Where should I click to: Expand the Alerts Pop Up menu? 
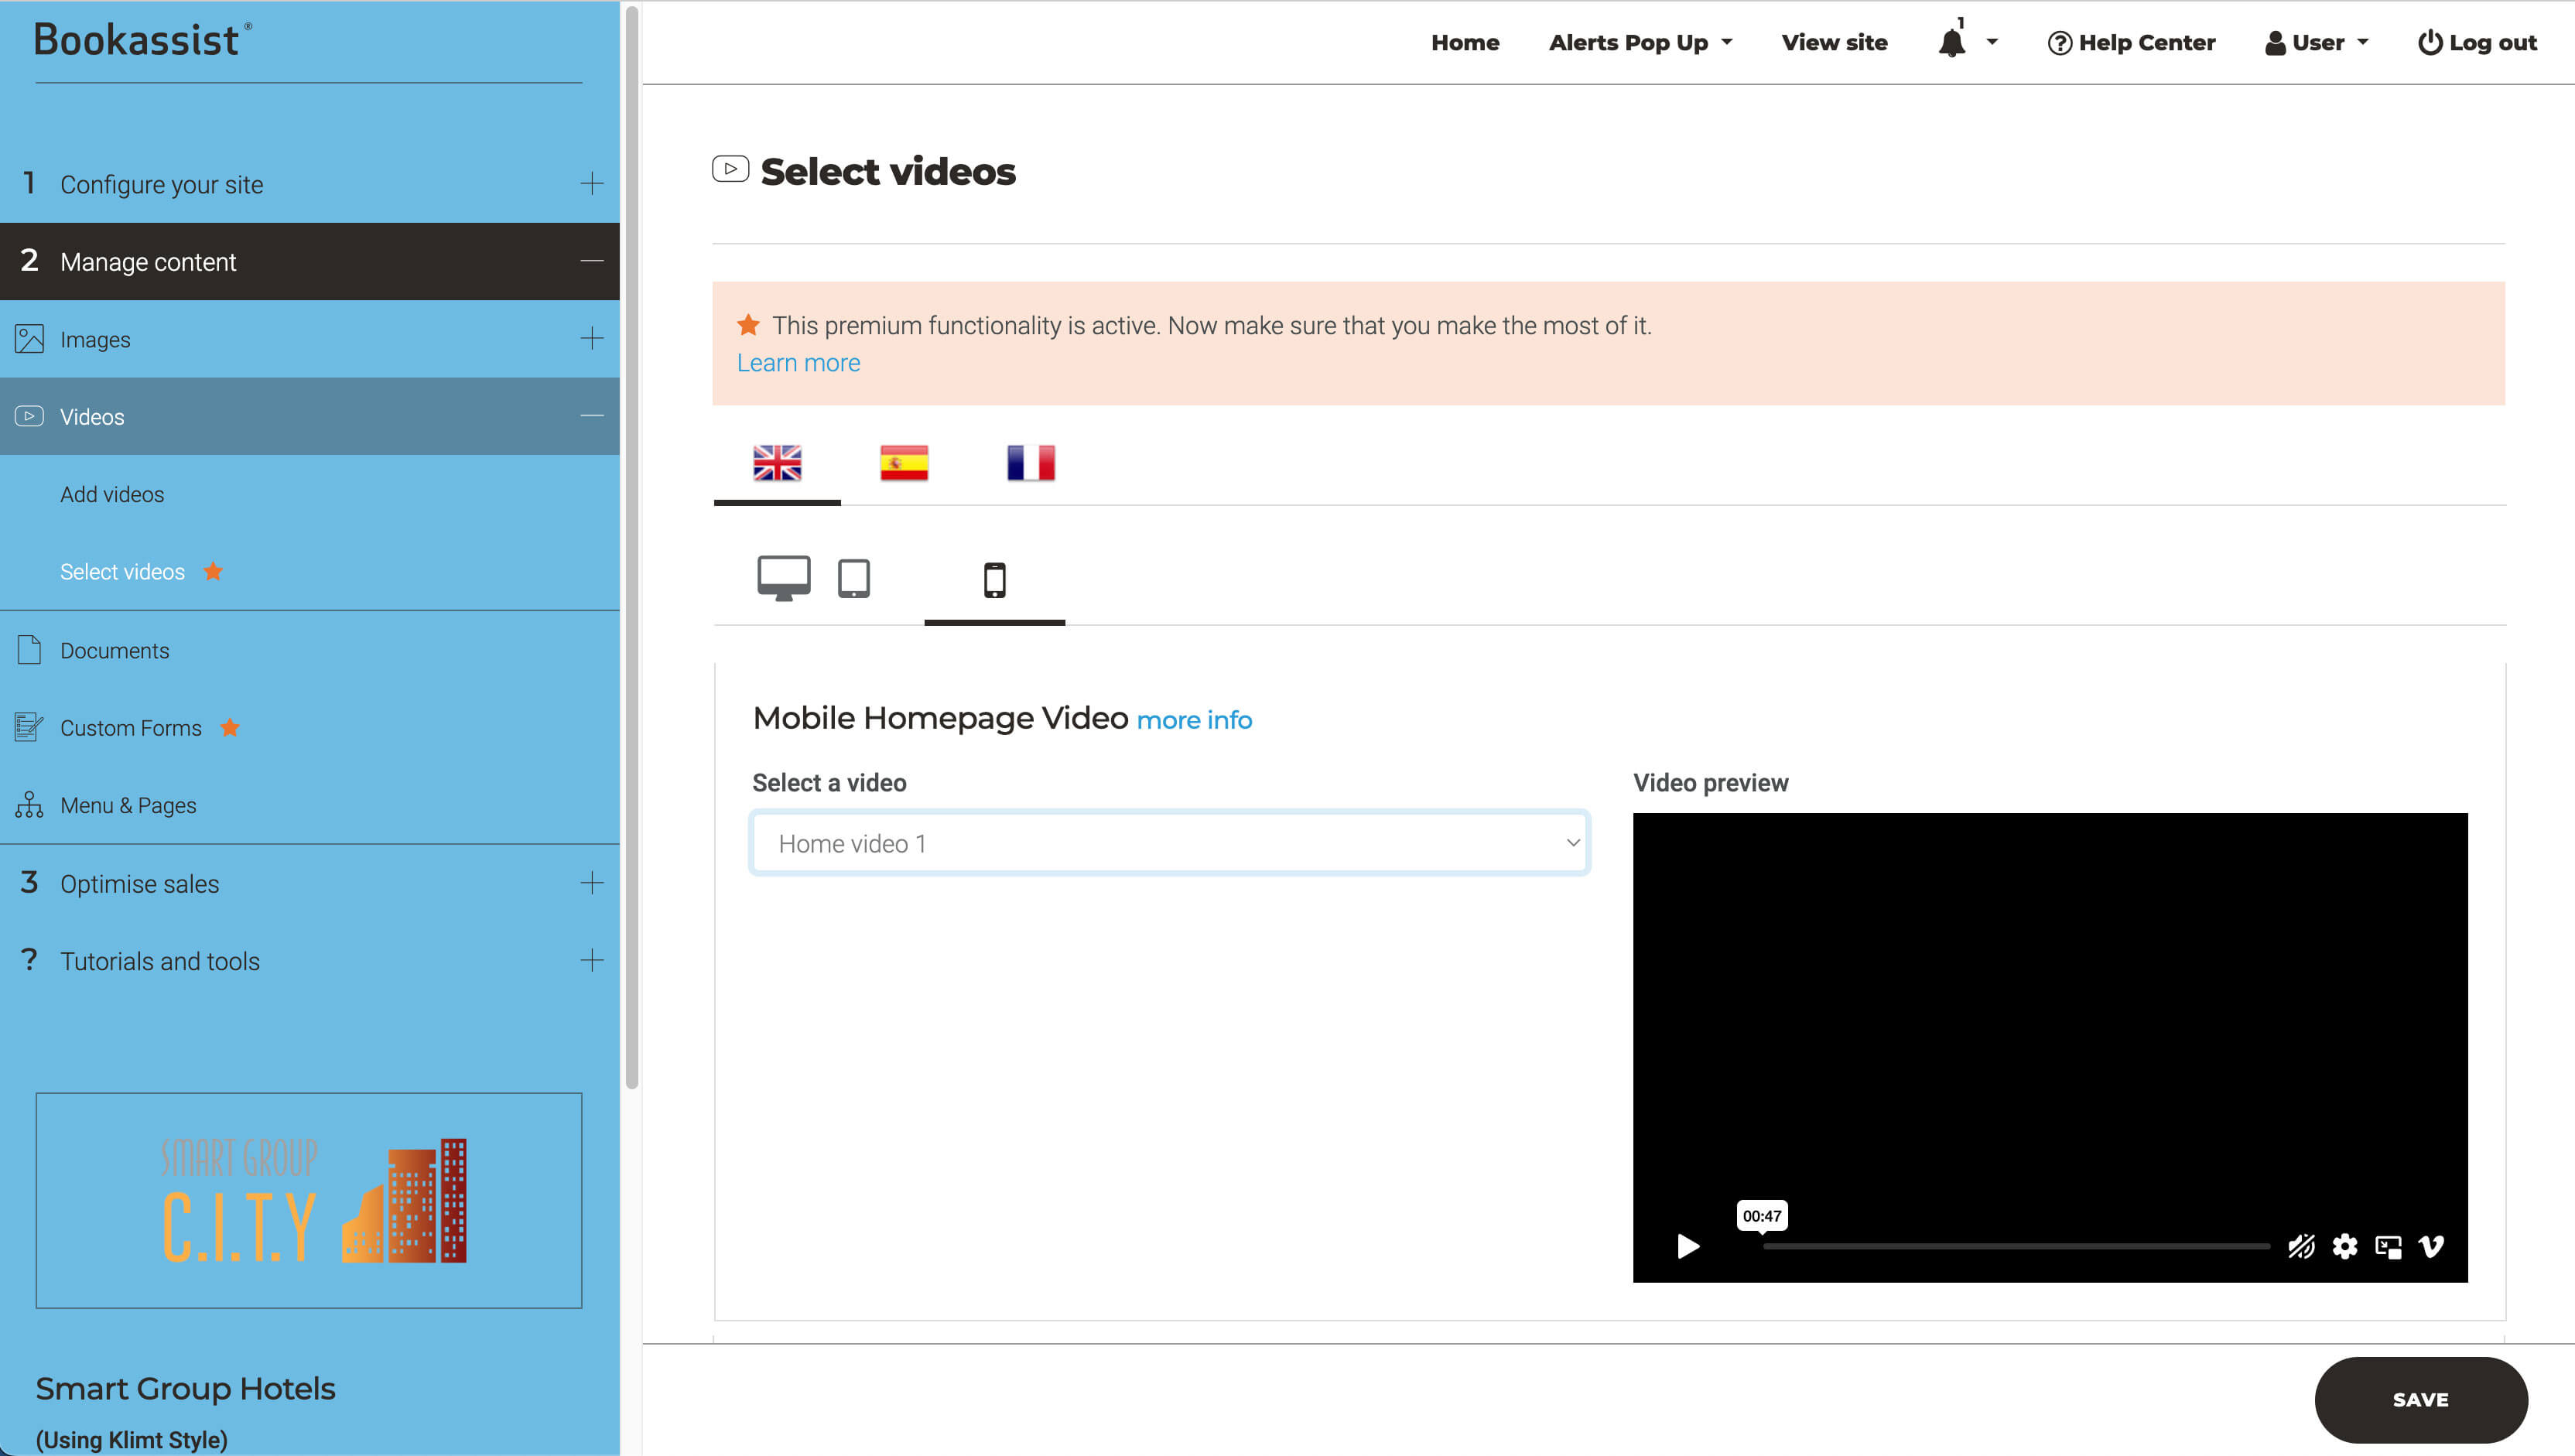(1640, 43)
